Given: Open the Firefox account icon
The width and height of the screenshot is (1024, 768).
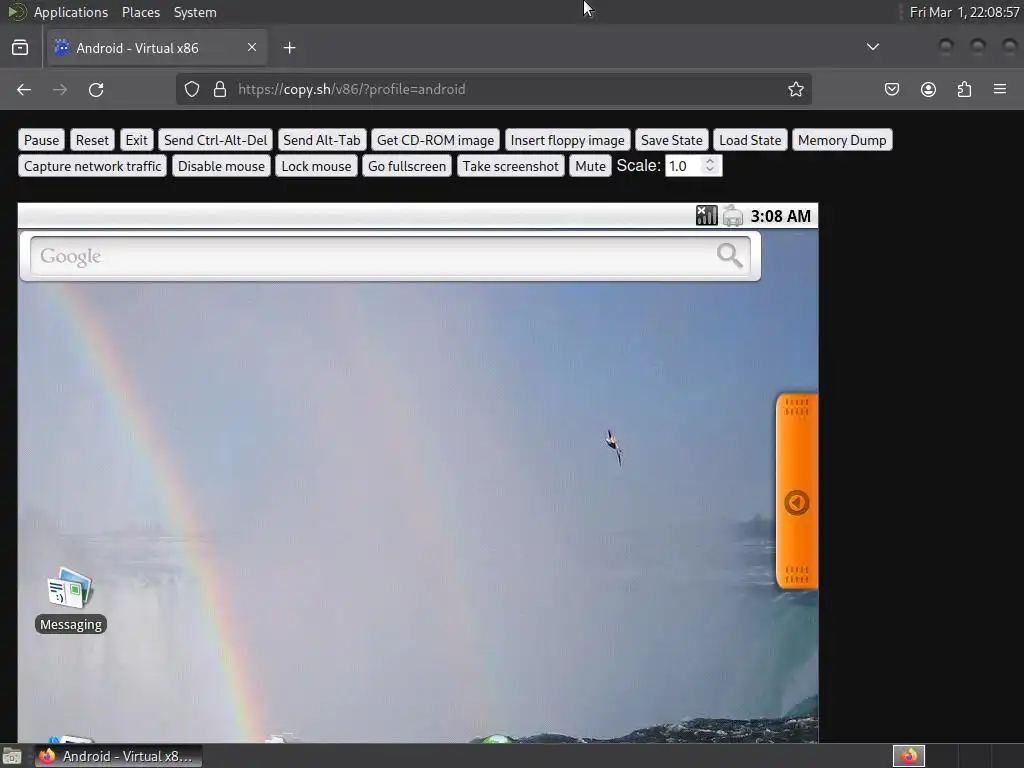Looking at the screenshot, I should pos(928,89).
